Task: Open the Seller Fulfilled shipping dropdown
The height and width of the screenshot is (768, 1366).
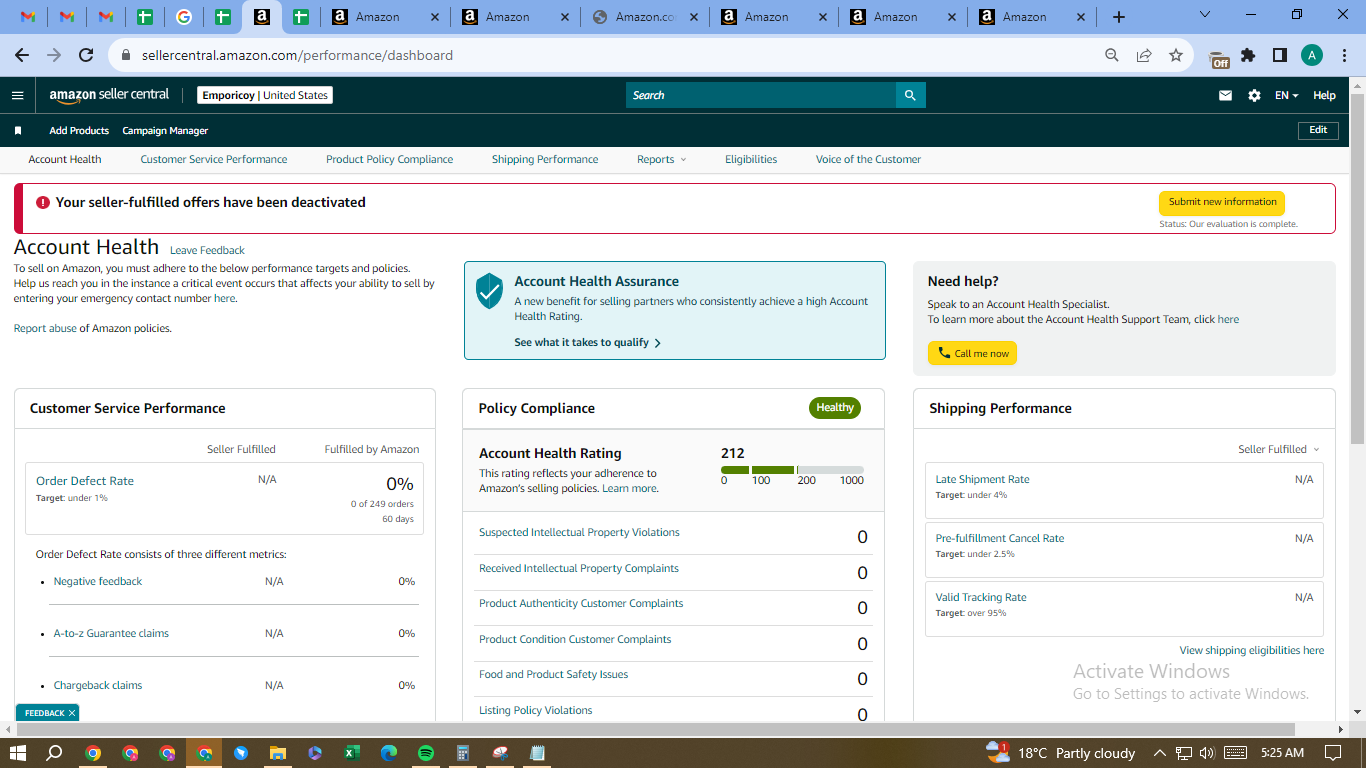Action: click(1279, 449)
